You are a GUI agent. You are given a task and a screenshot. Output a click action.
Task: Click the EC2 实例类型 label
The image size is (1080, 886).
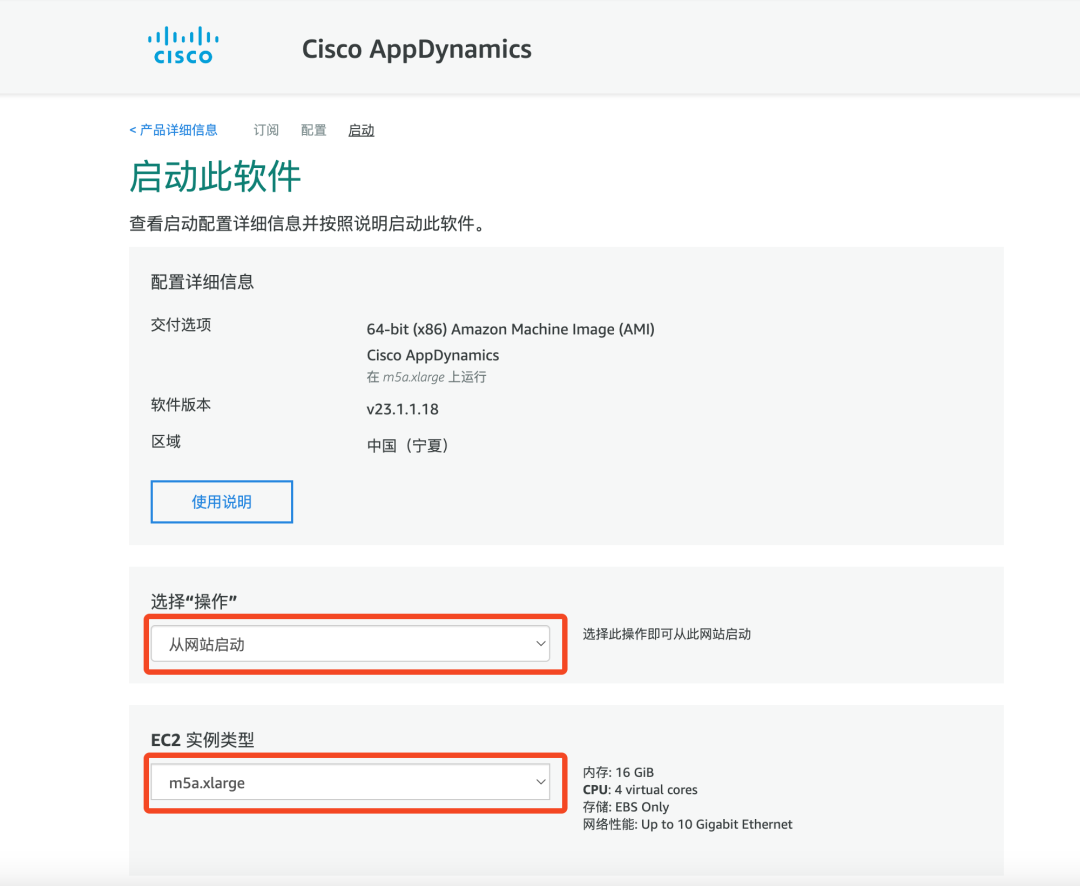coord(202,740)
